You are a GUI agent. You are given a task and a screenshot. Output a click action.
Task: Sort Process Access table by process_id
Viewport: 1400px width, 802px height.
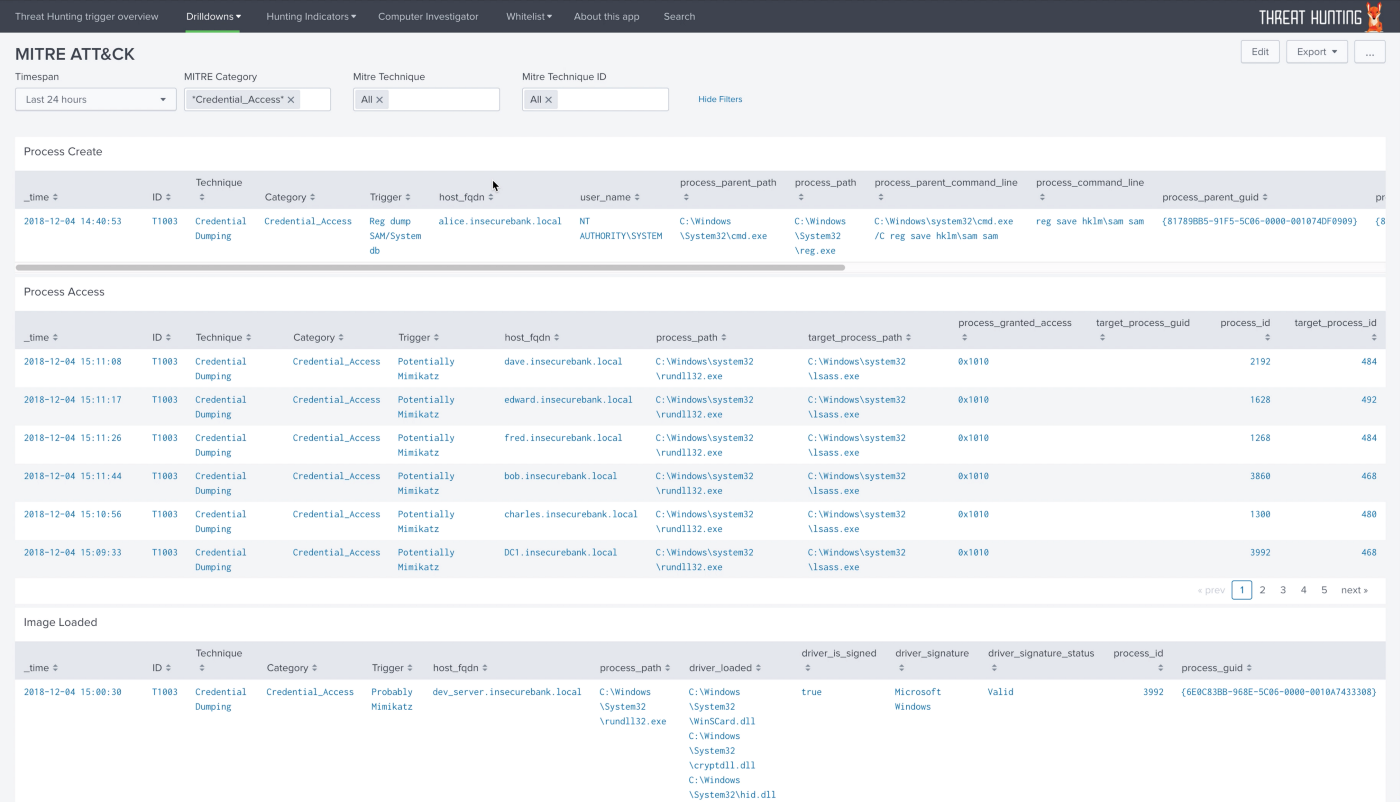click(1245, 330)
